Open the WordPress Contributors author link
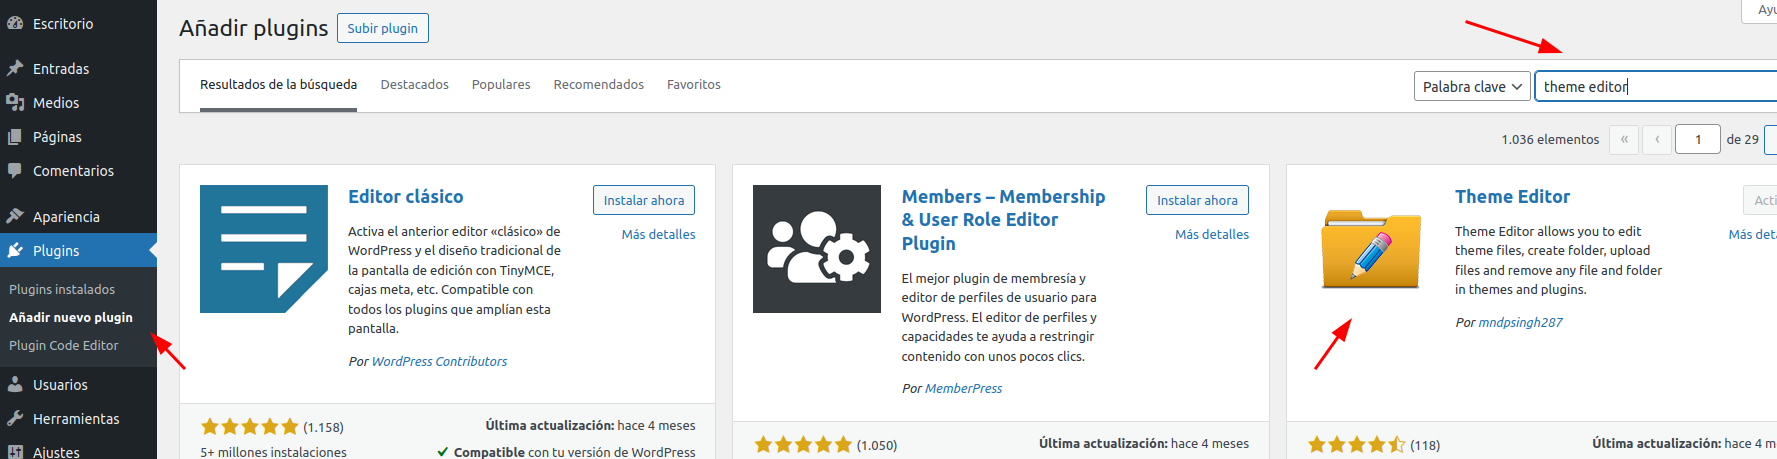The image size is (1777, 459). click(439, 361)
